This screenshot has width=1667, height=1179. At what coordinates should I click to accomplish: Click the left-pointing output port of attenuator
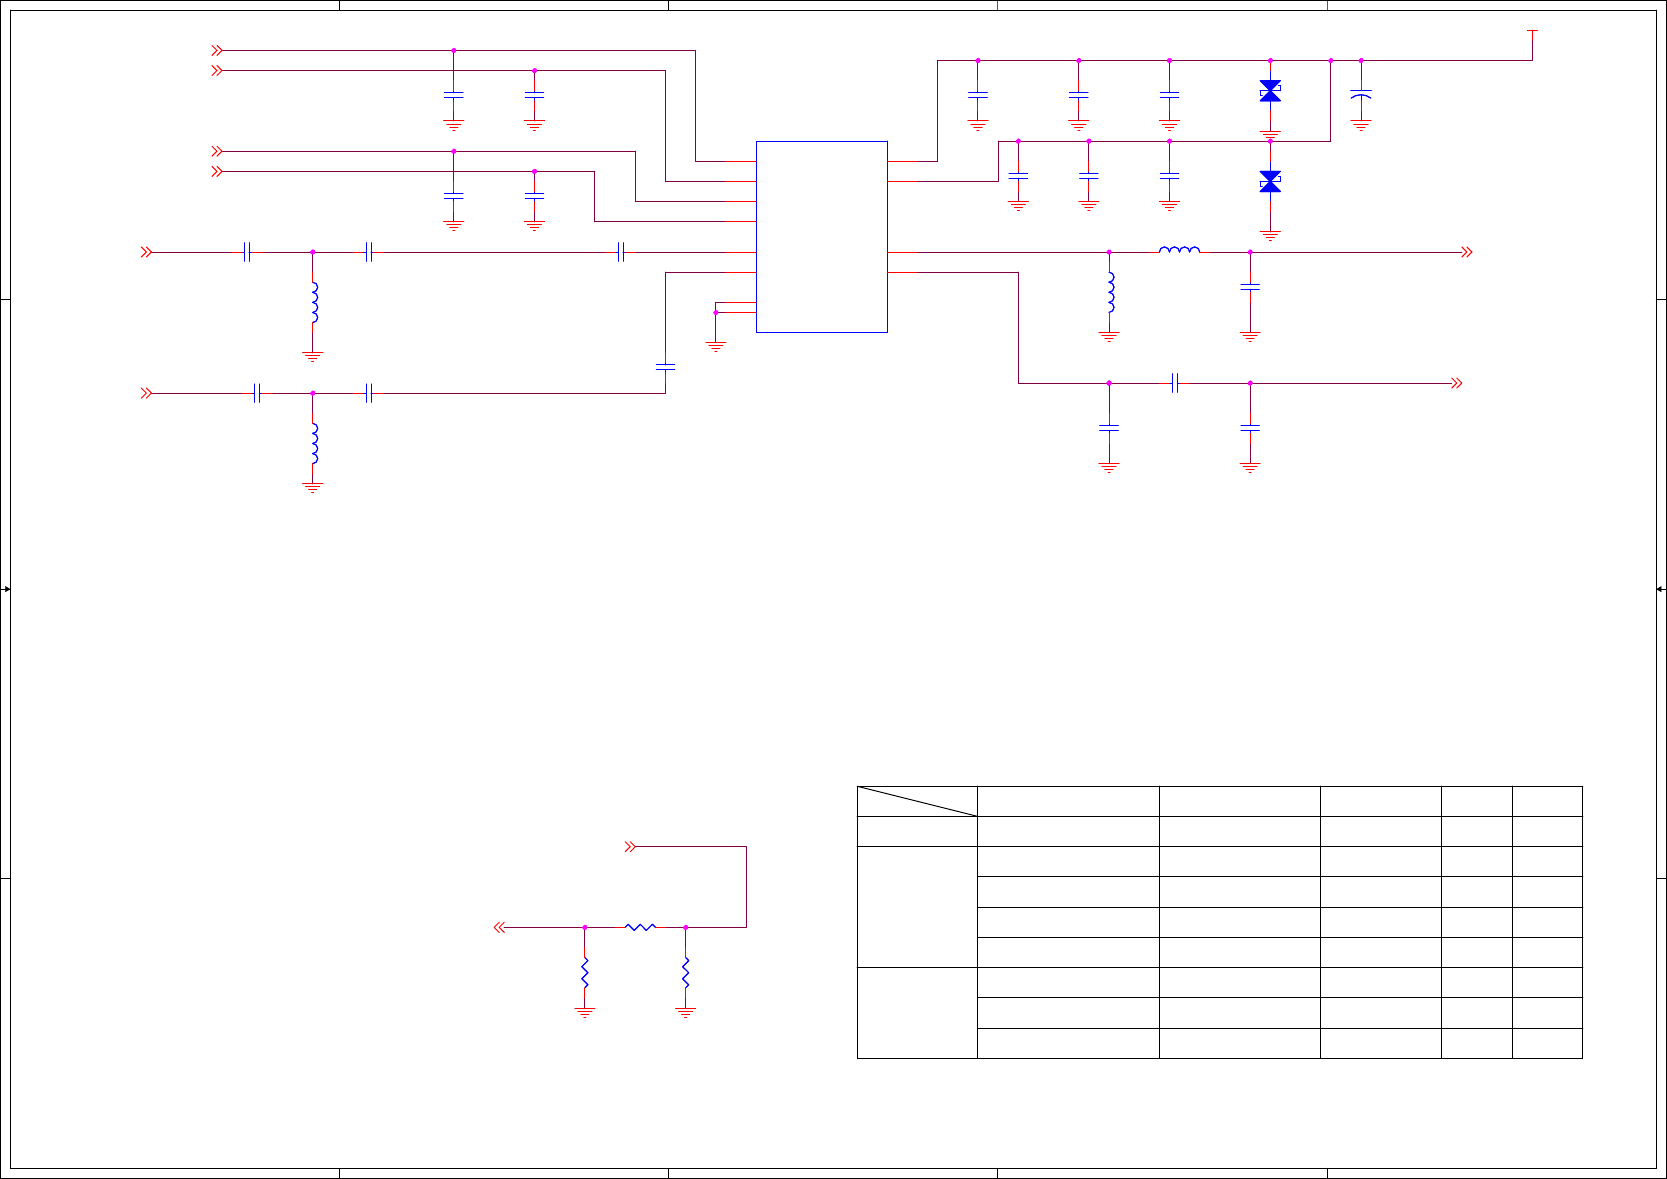pyautogui.click(x=500, y=928)
